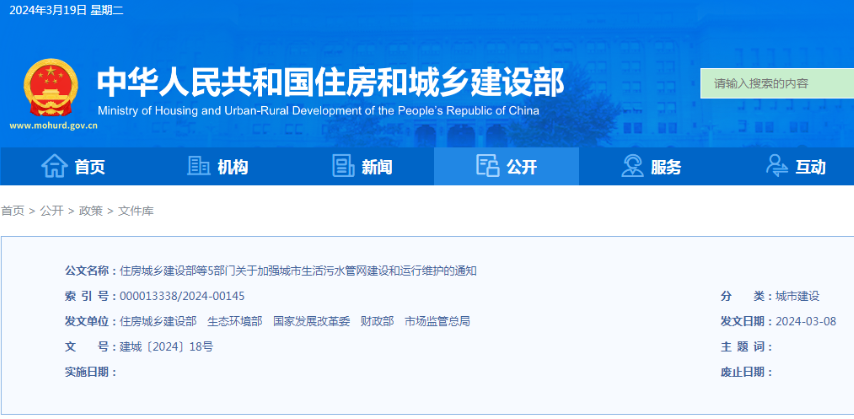This screenshot has height=419, width=854.
Task: Go to 首页 in the breadcrumb trail
Action: 12,211
